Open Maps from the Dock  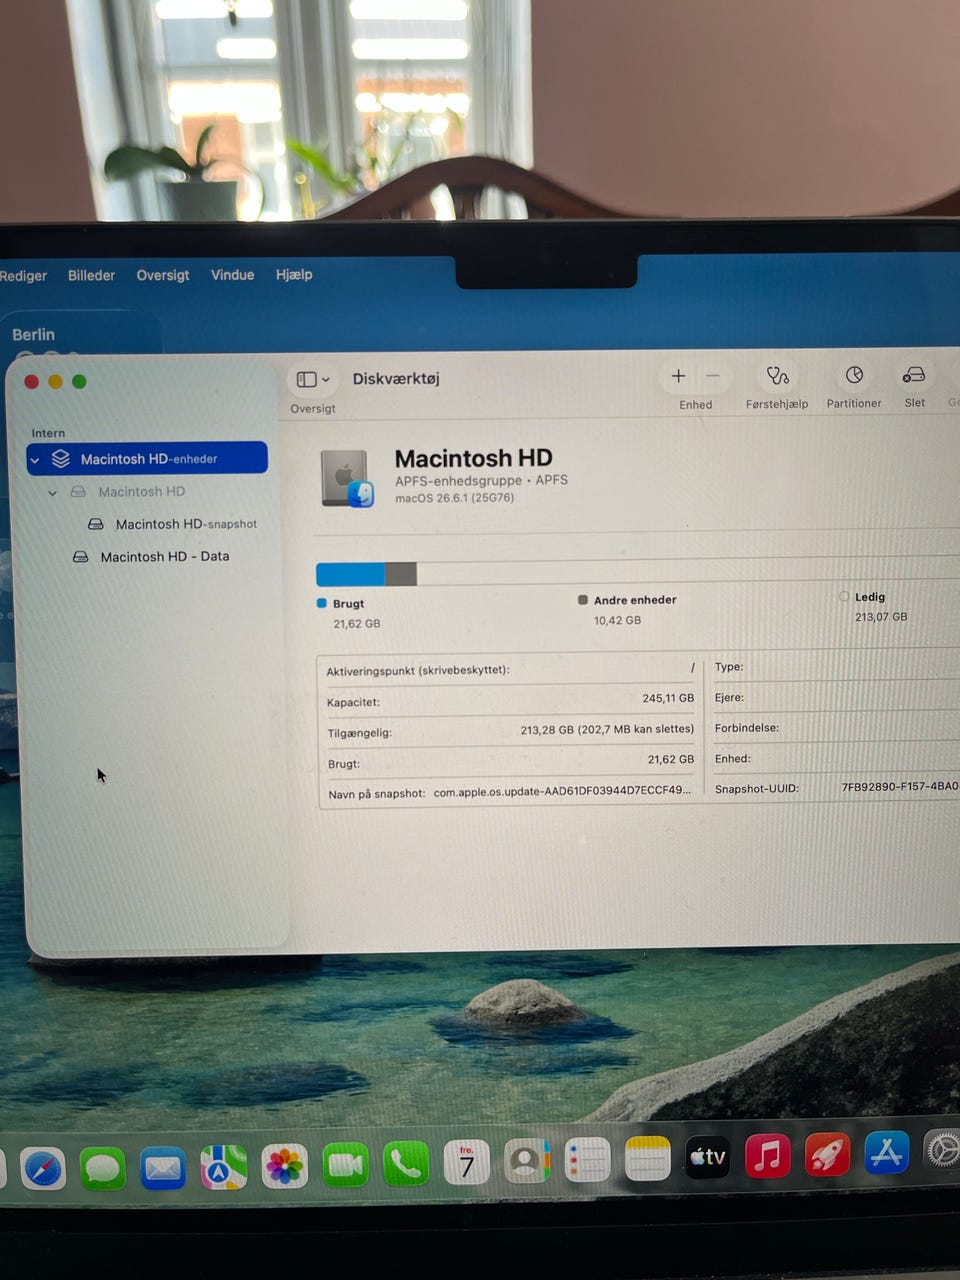(224, 1167)
